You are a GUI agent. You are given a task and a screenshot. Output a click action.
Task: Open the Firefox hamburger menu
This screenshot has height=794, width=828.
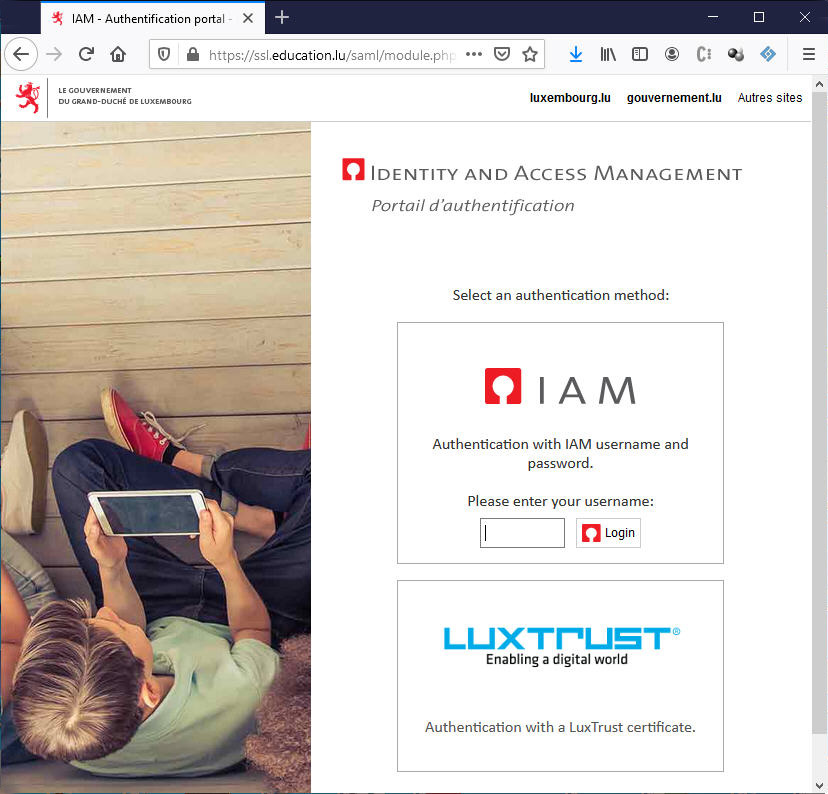(808, 54)
